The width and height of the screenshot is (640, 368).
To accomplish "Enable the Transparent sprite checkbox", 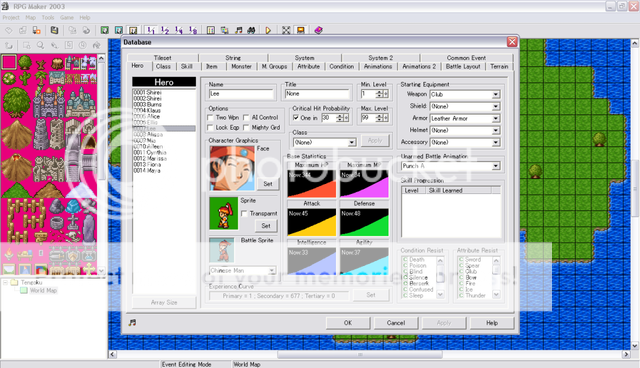I will click(244, 214).
